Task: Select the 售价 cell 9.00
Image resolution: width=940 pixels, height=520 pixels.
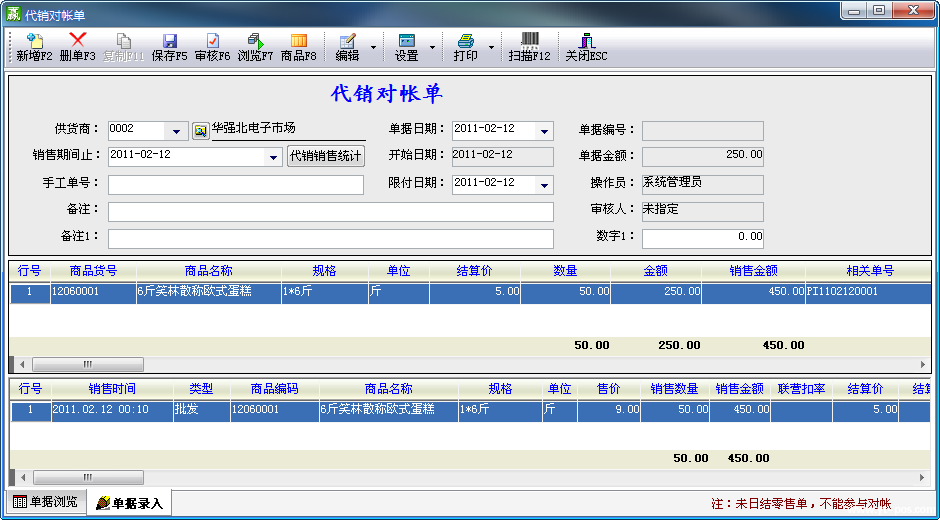Action: coord(609,410)
